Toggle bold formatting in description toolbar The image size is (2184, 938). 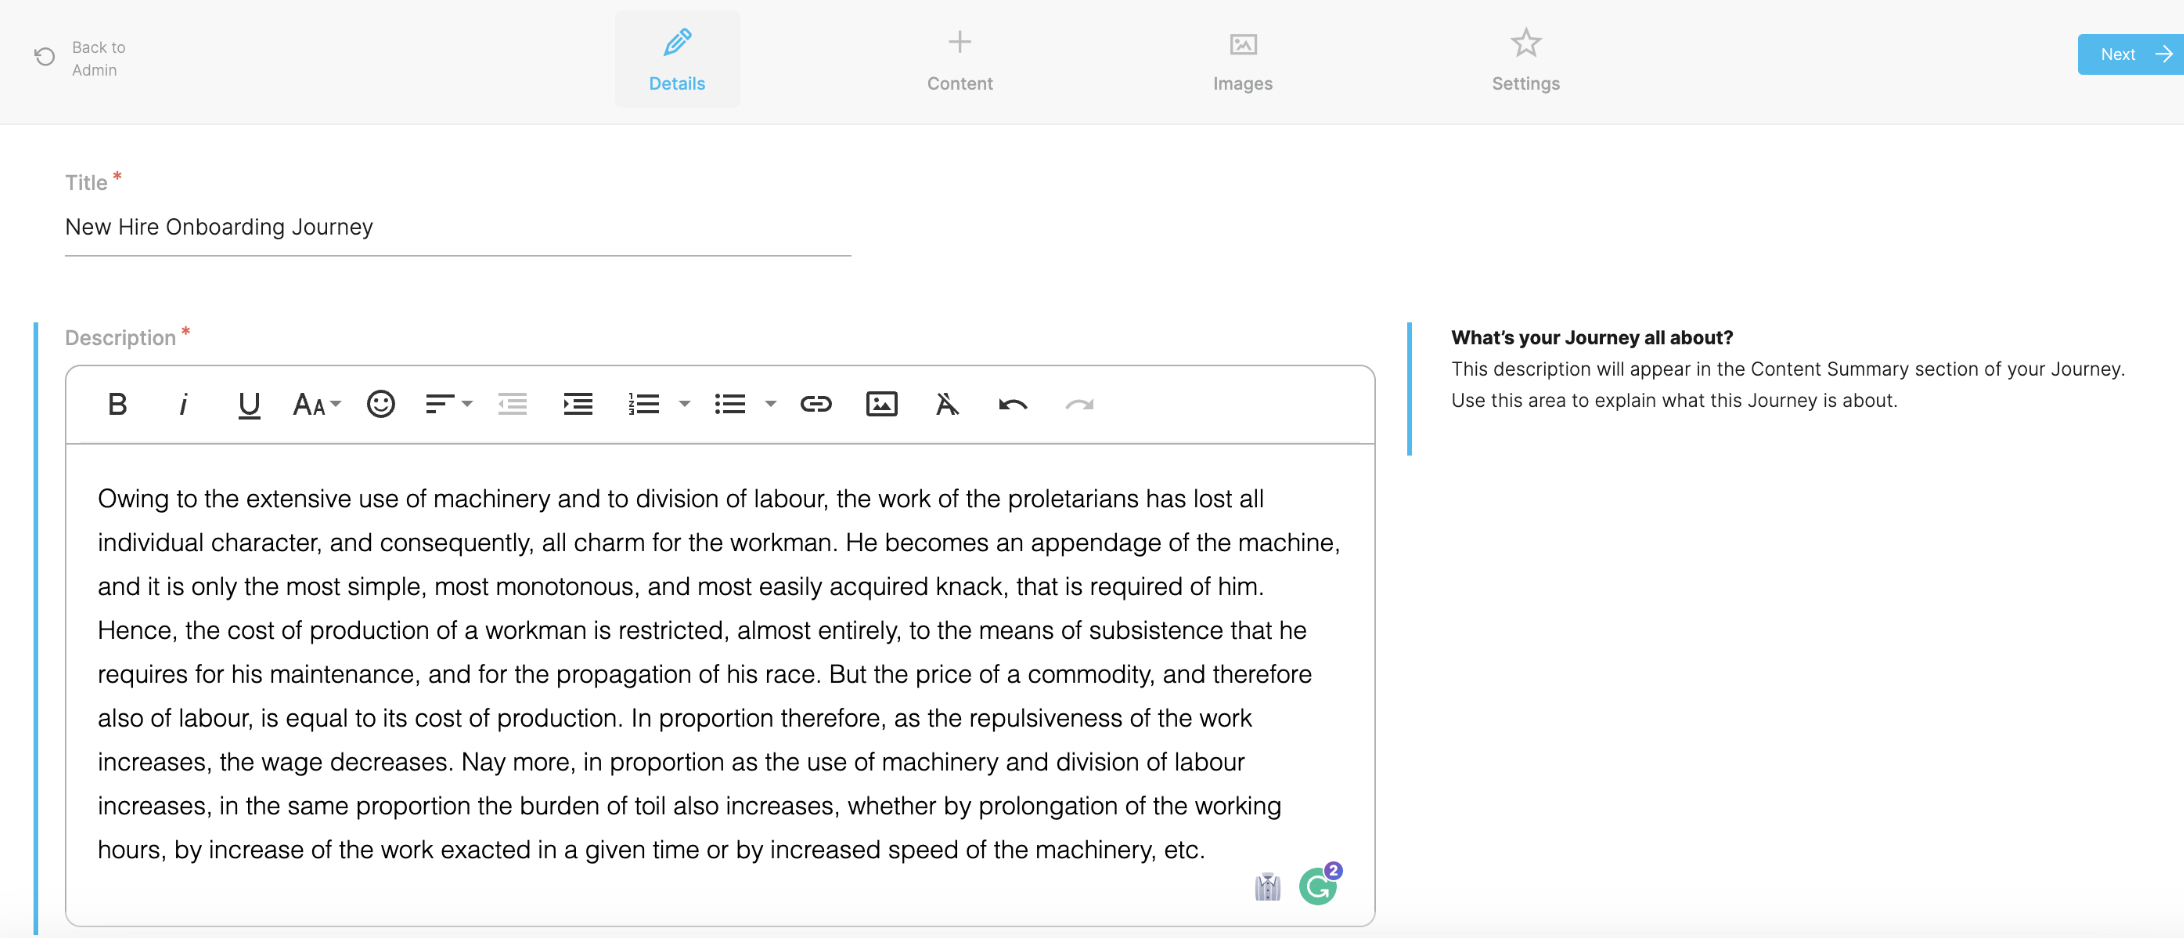coord(117,404)
